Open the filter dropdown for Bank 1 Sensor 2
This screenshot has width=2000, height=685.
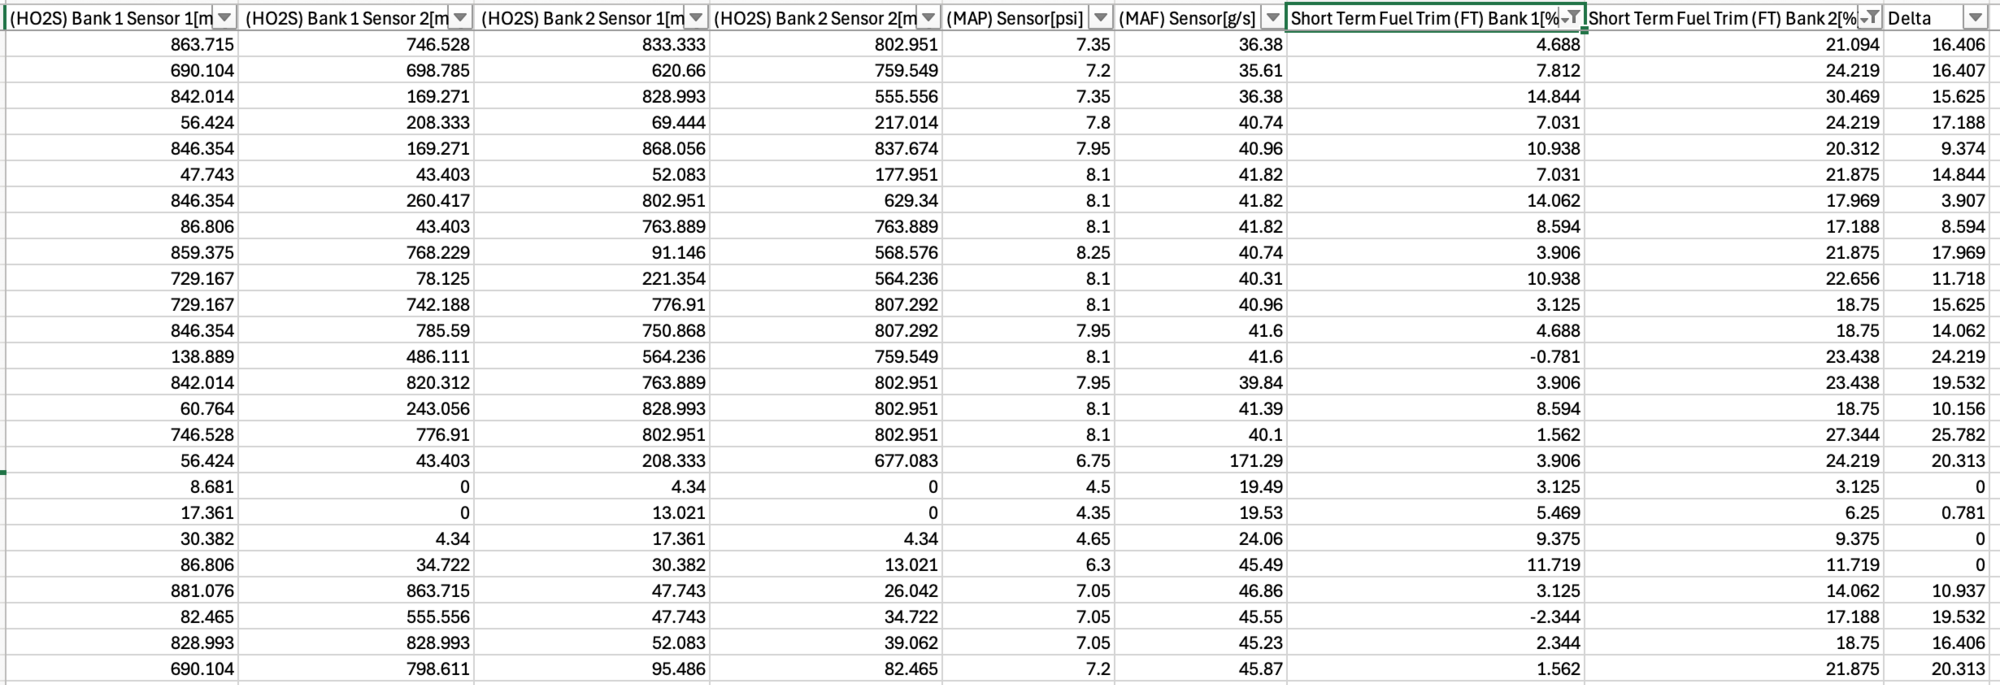click(x=459, y=18)
